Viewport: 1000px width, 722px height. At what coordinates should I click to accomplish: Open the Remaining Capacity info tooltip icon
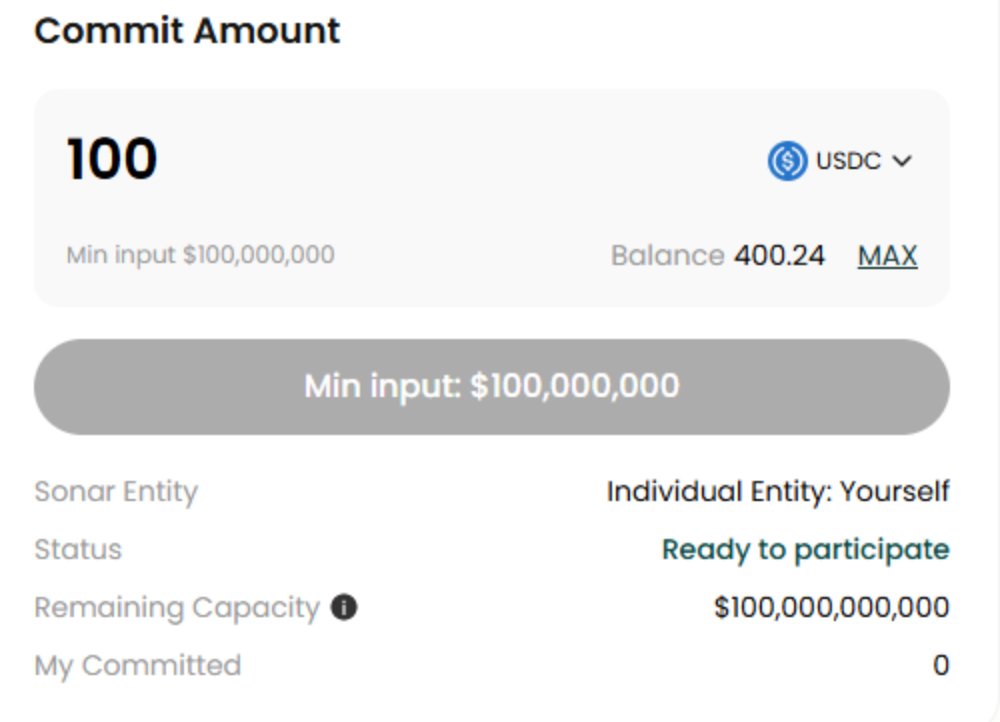(x=344, y=607)
